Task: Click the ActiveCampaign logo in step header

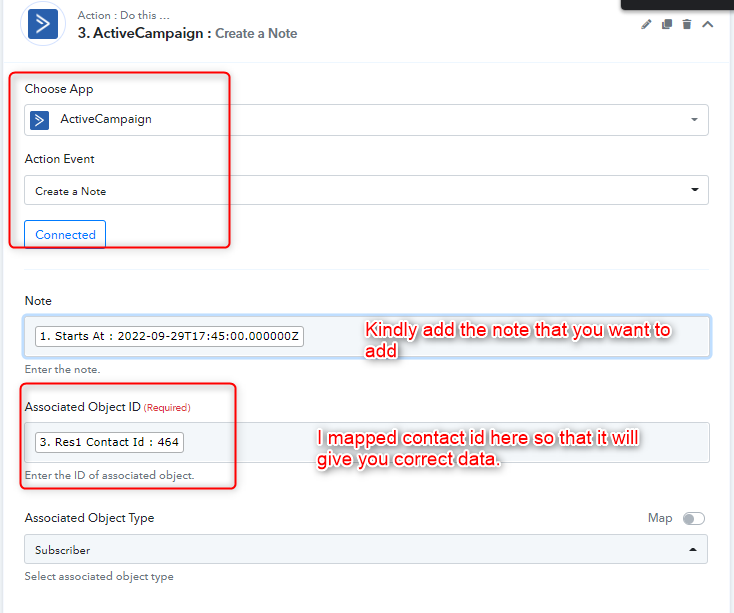Action: [x=43, y=24]
